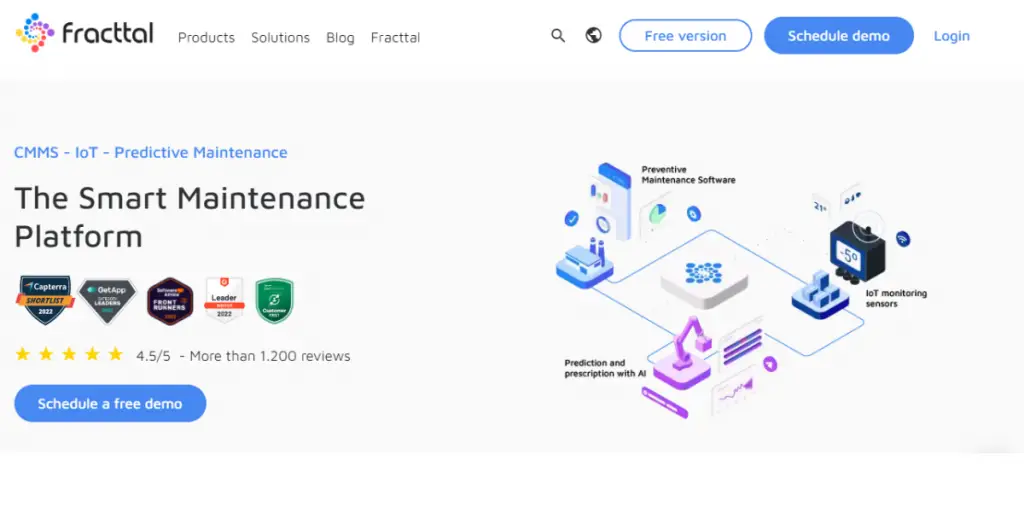Open the Fracttal navigation menu item
The width and height of the screenshot is (1024, 512).
click(395, 37)
